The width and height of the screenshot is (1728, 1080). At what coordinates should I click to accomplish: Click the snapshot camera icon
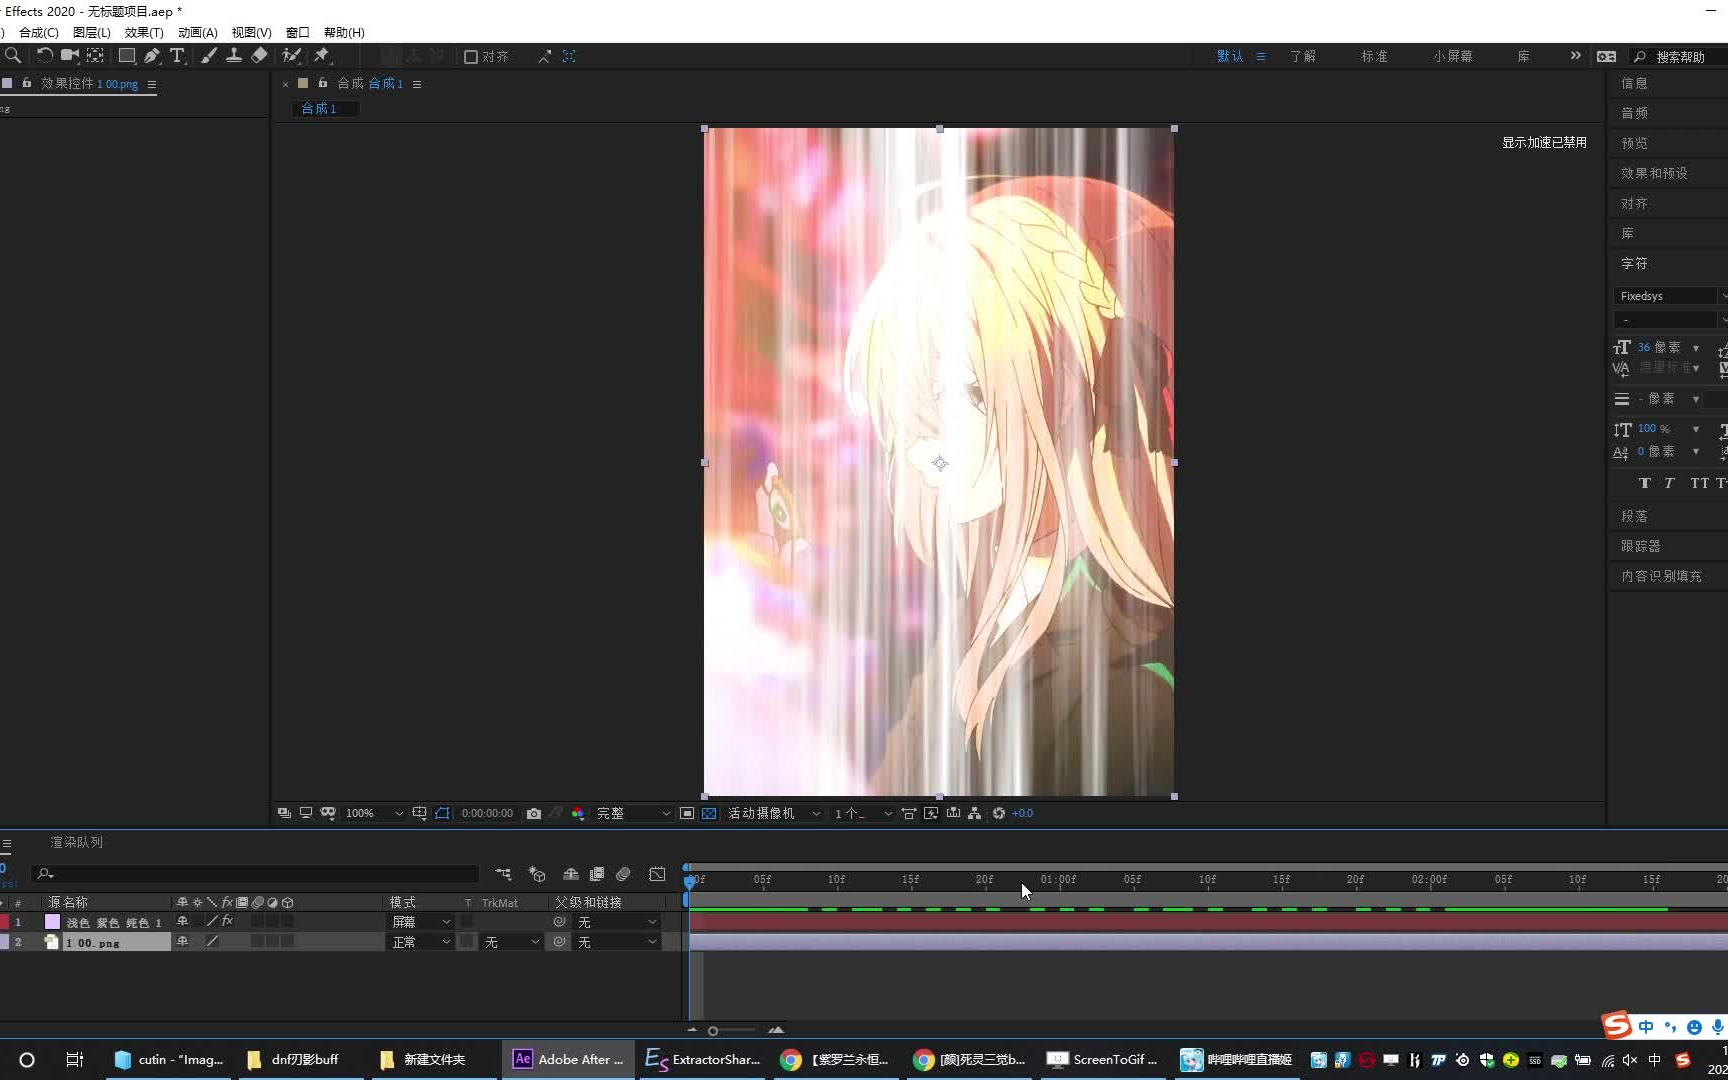(534, 814)
